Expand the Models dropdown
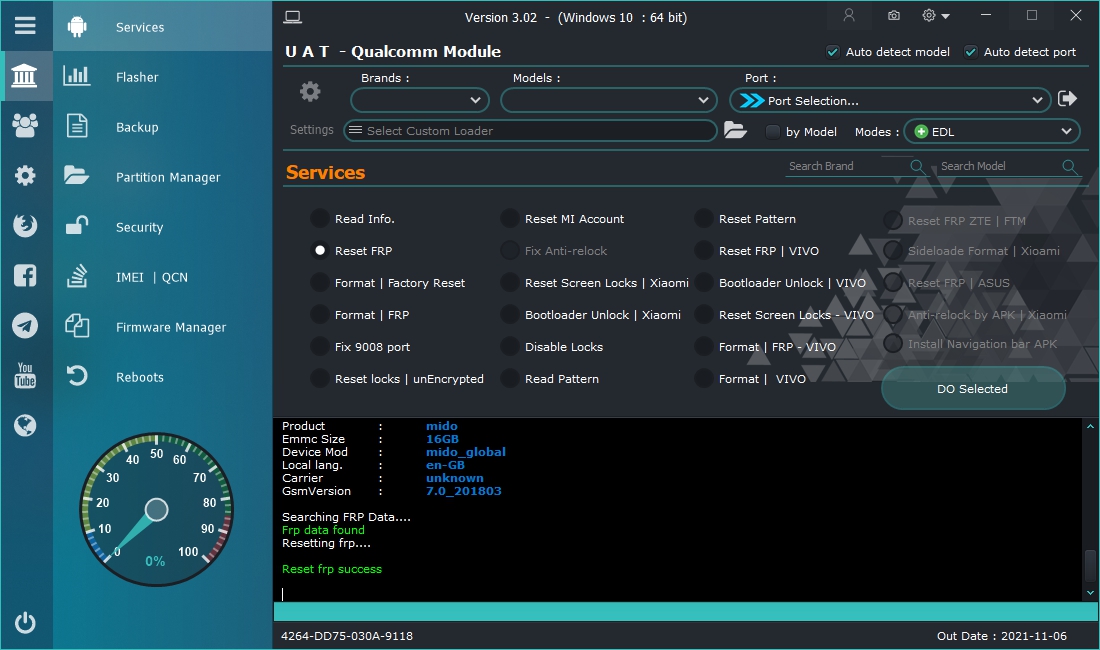The width and height of the screenshot is (1100, 650). pyautogui.click(x=608, y=100)
